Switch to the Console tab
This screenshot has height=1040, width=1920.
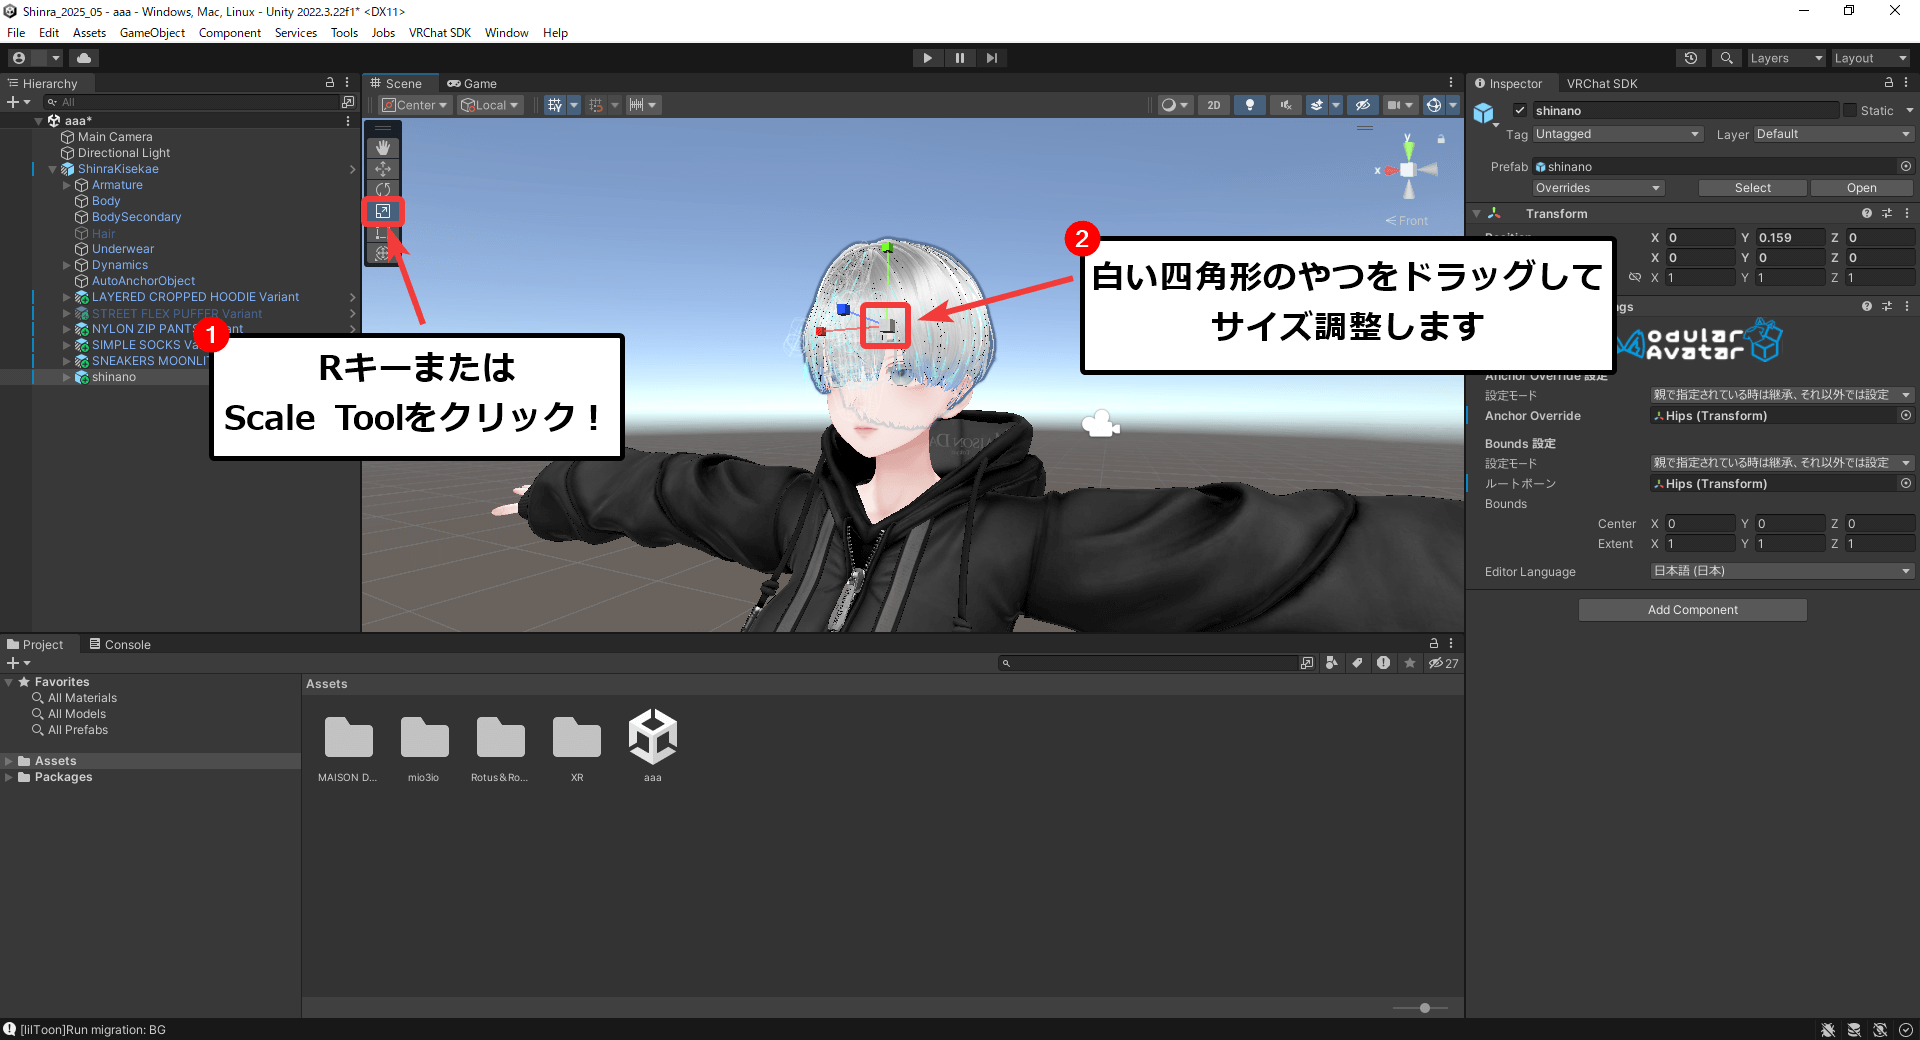click(120, 645)
